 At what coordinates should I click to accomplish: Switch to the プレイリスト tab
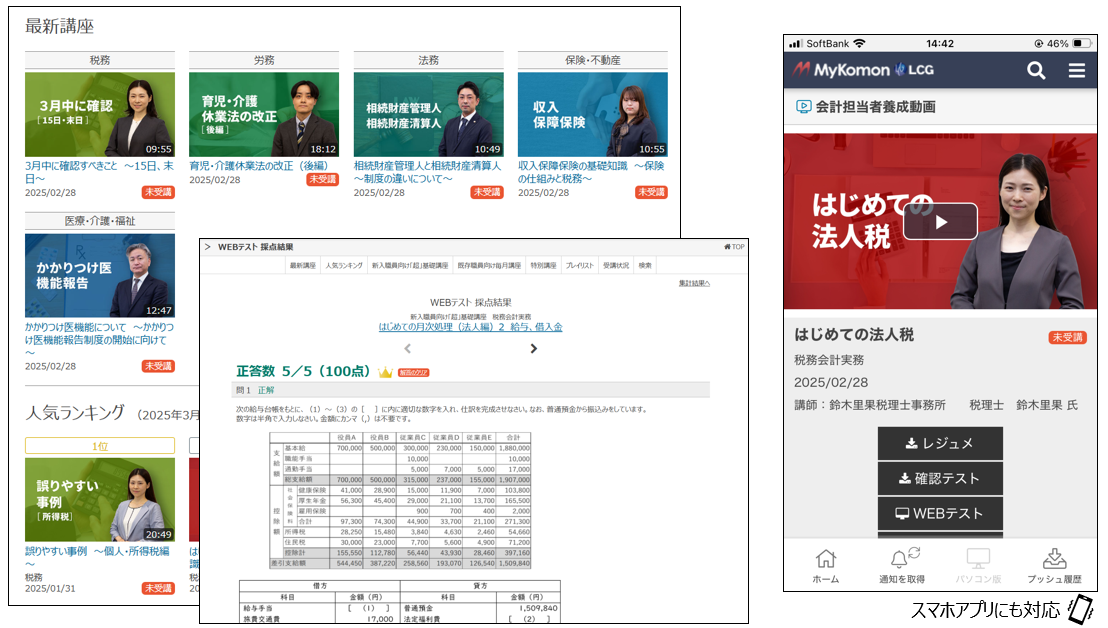579,266
